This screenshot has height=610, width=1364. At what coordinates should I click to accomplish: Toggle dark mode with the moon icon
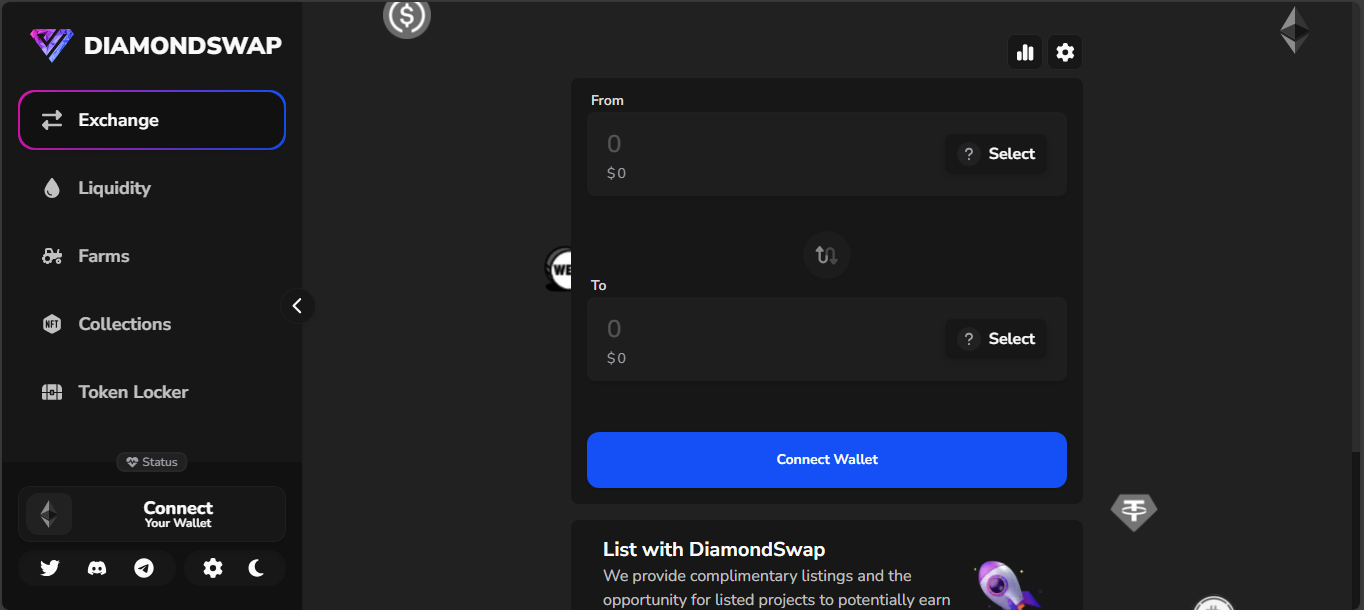click(257, 568)
